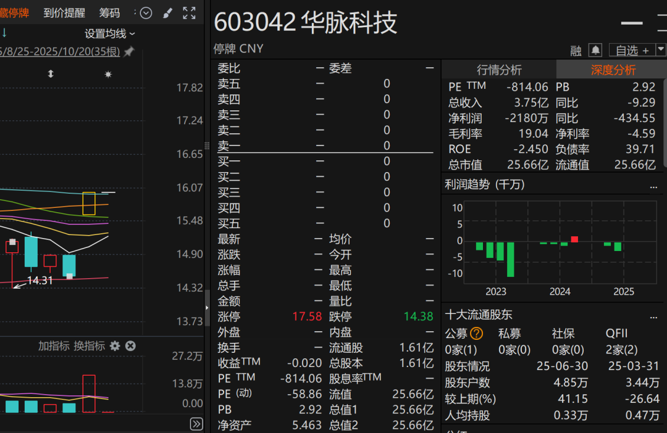Click 加指标 to add indicator

pyautogui.click(x=53, y=346)
